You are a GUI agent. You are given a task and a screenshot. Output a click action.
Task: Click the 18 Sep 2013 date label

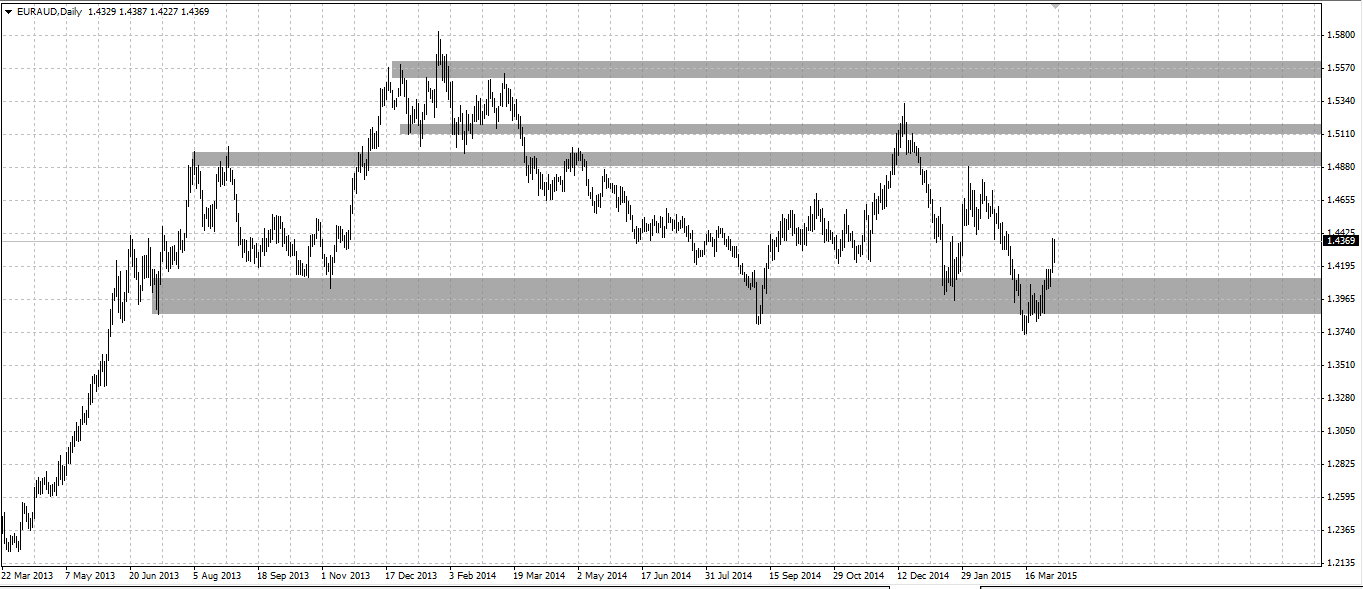[x=283, y=576]
